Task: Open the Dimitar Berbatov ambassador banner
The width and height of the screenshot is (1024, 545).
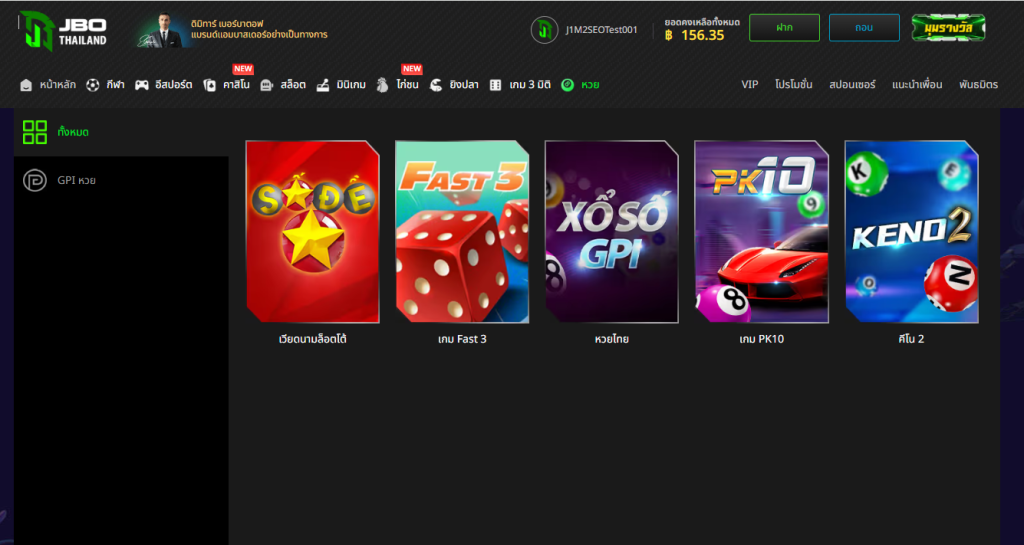Action: [x=232, y=30]
